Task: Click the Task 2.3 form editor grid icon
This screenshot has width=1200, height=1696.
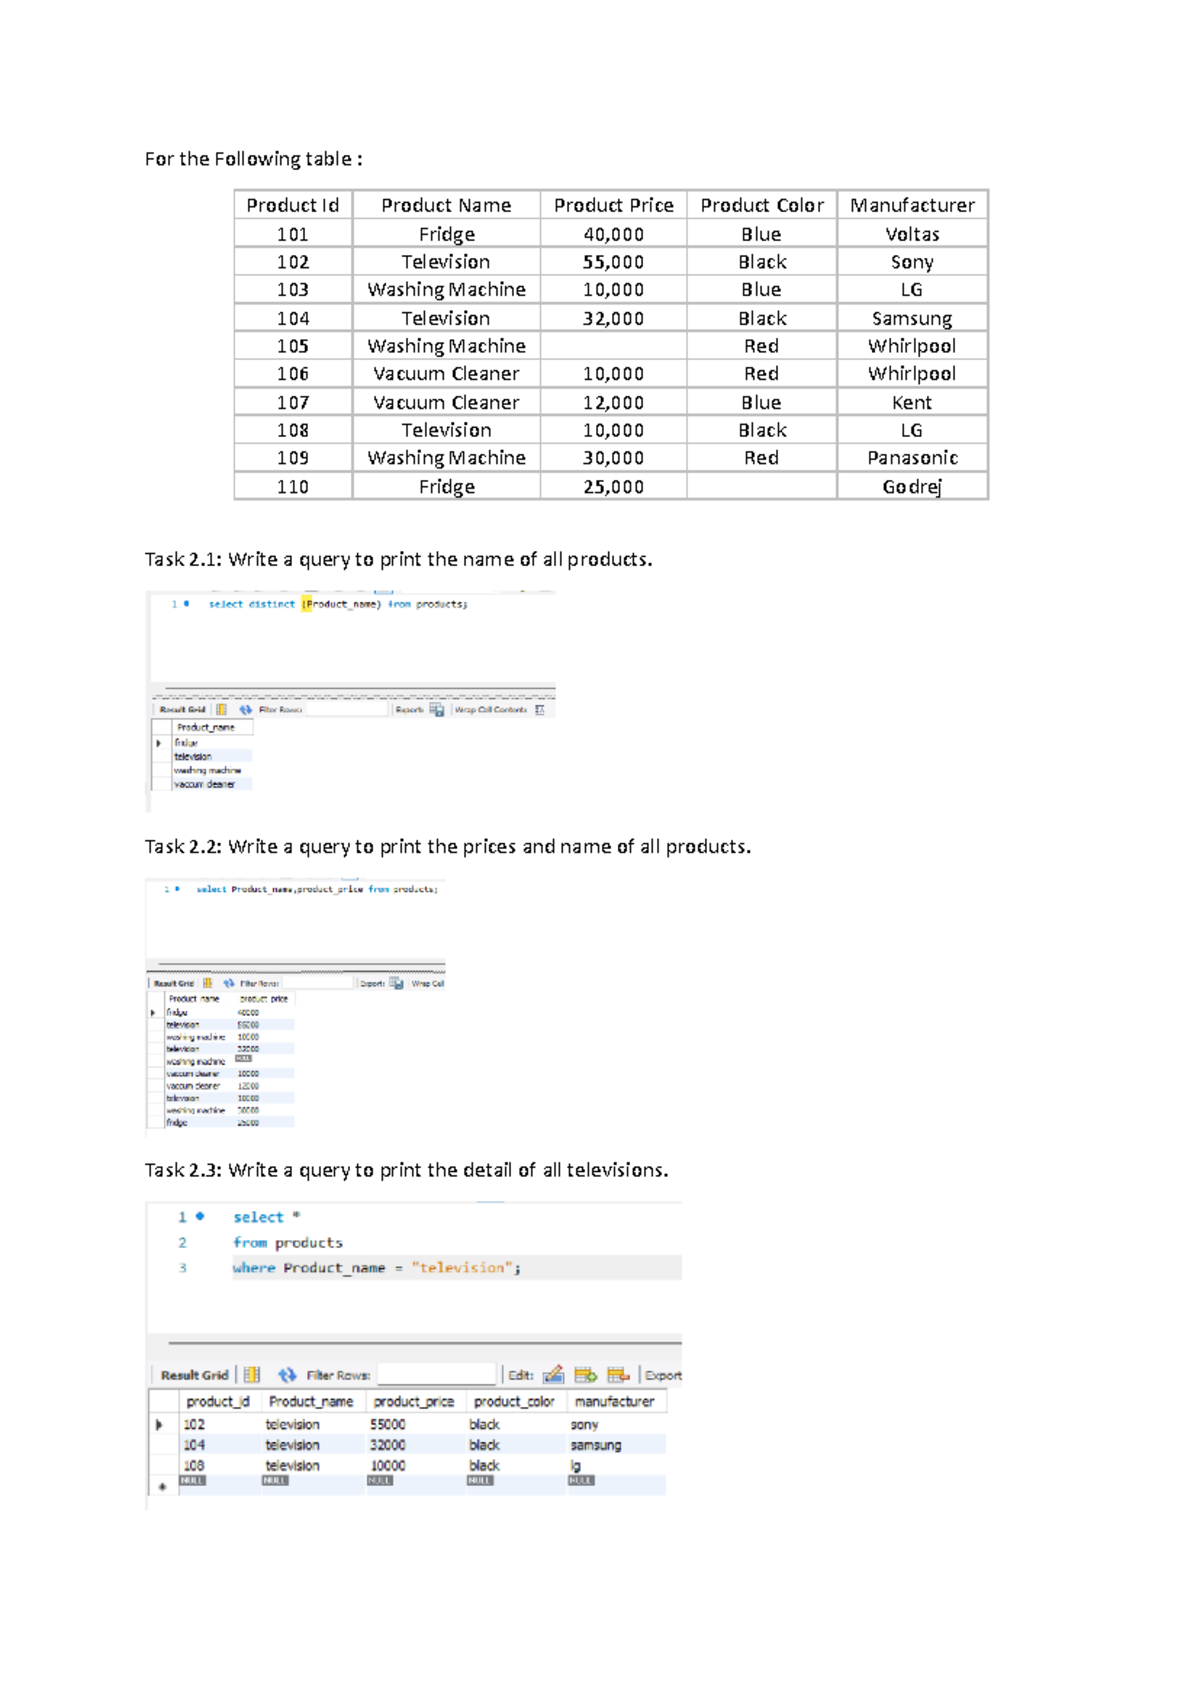Action: (x=252, y=1375)
